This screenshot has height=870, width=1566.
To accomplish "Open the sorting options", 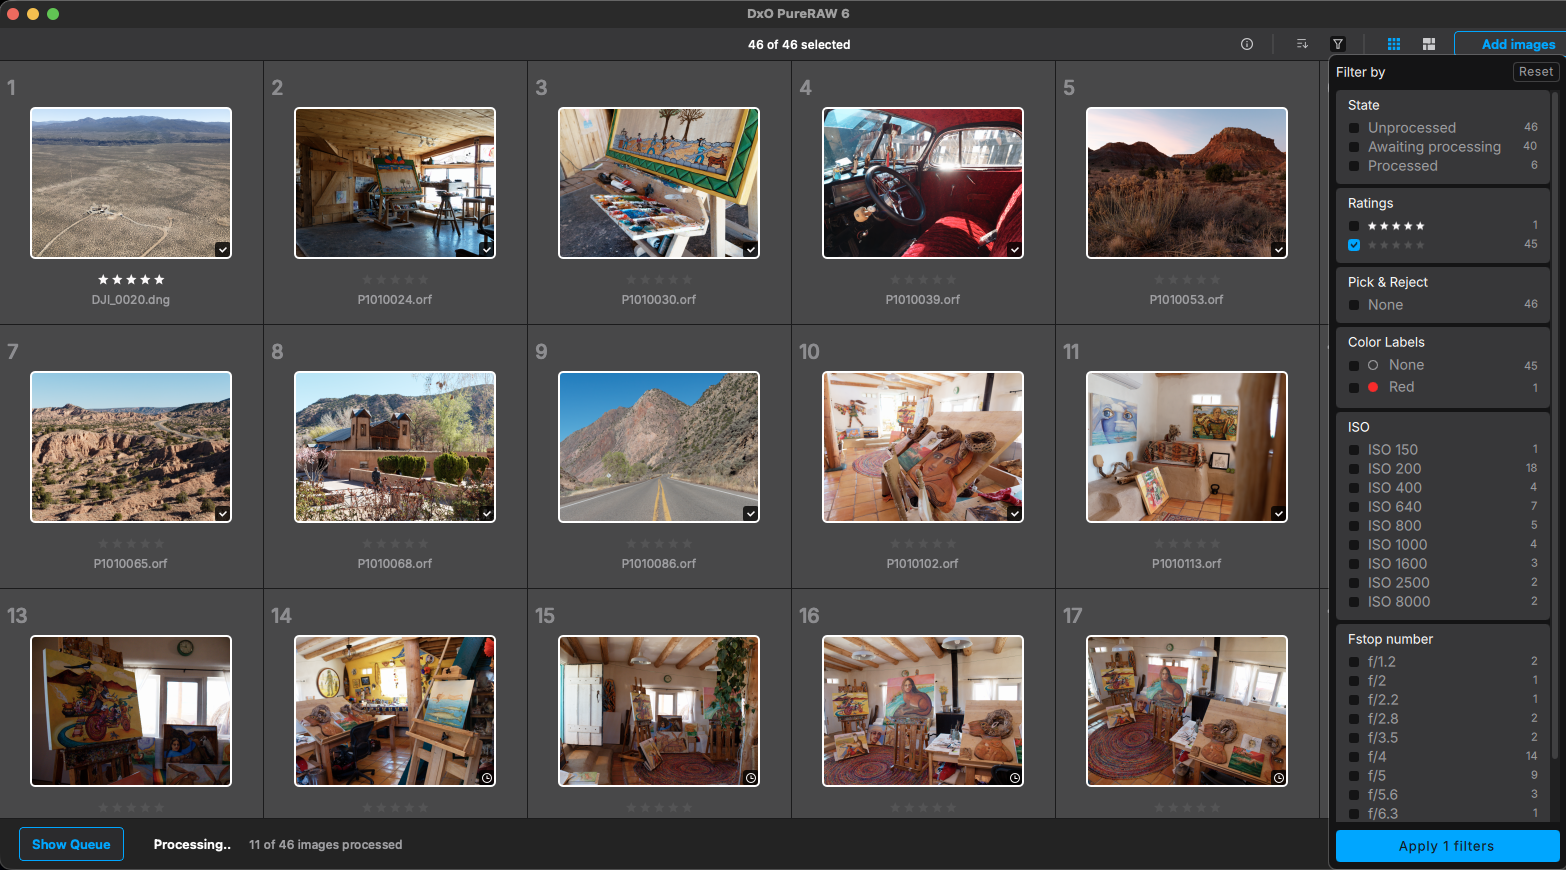I will pyautogui.click(x=1301, y=44).
